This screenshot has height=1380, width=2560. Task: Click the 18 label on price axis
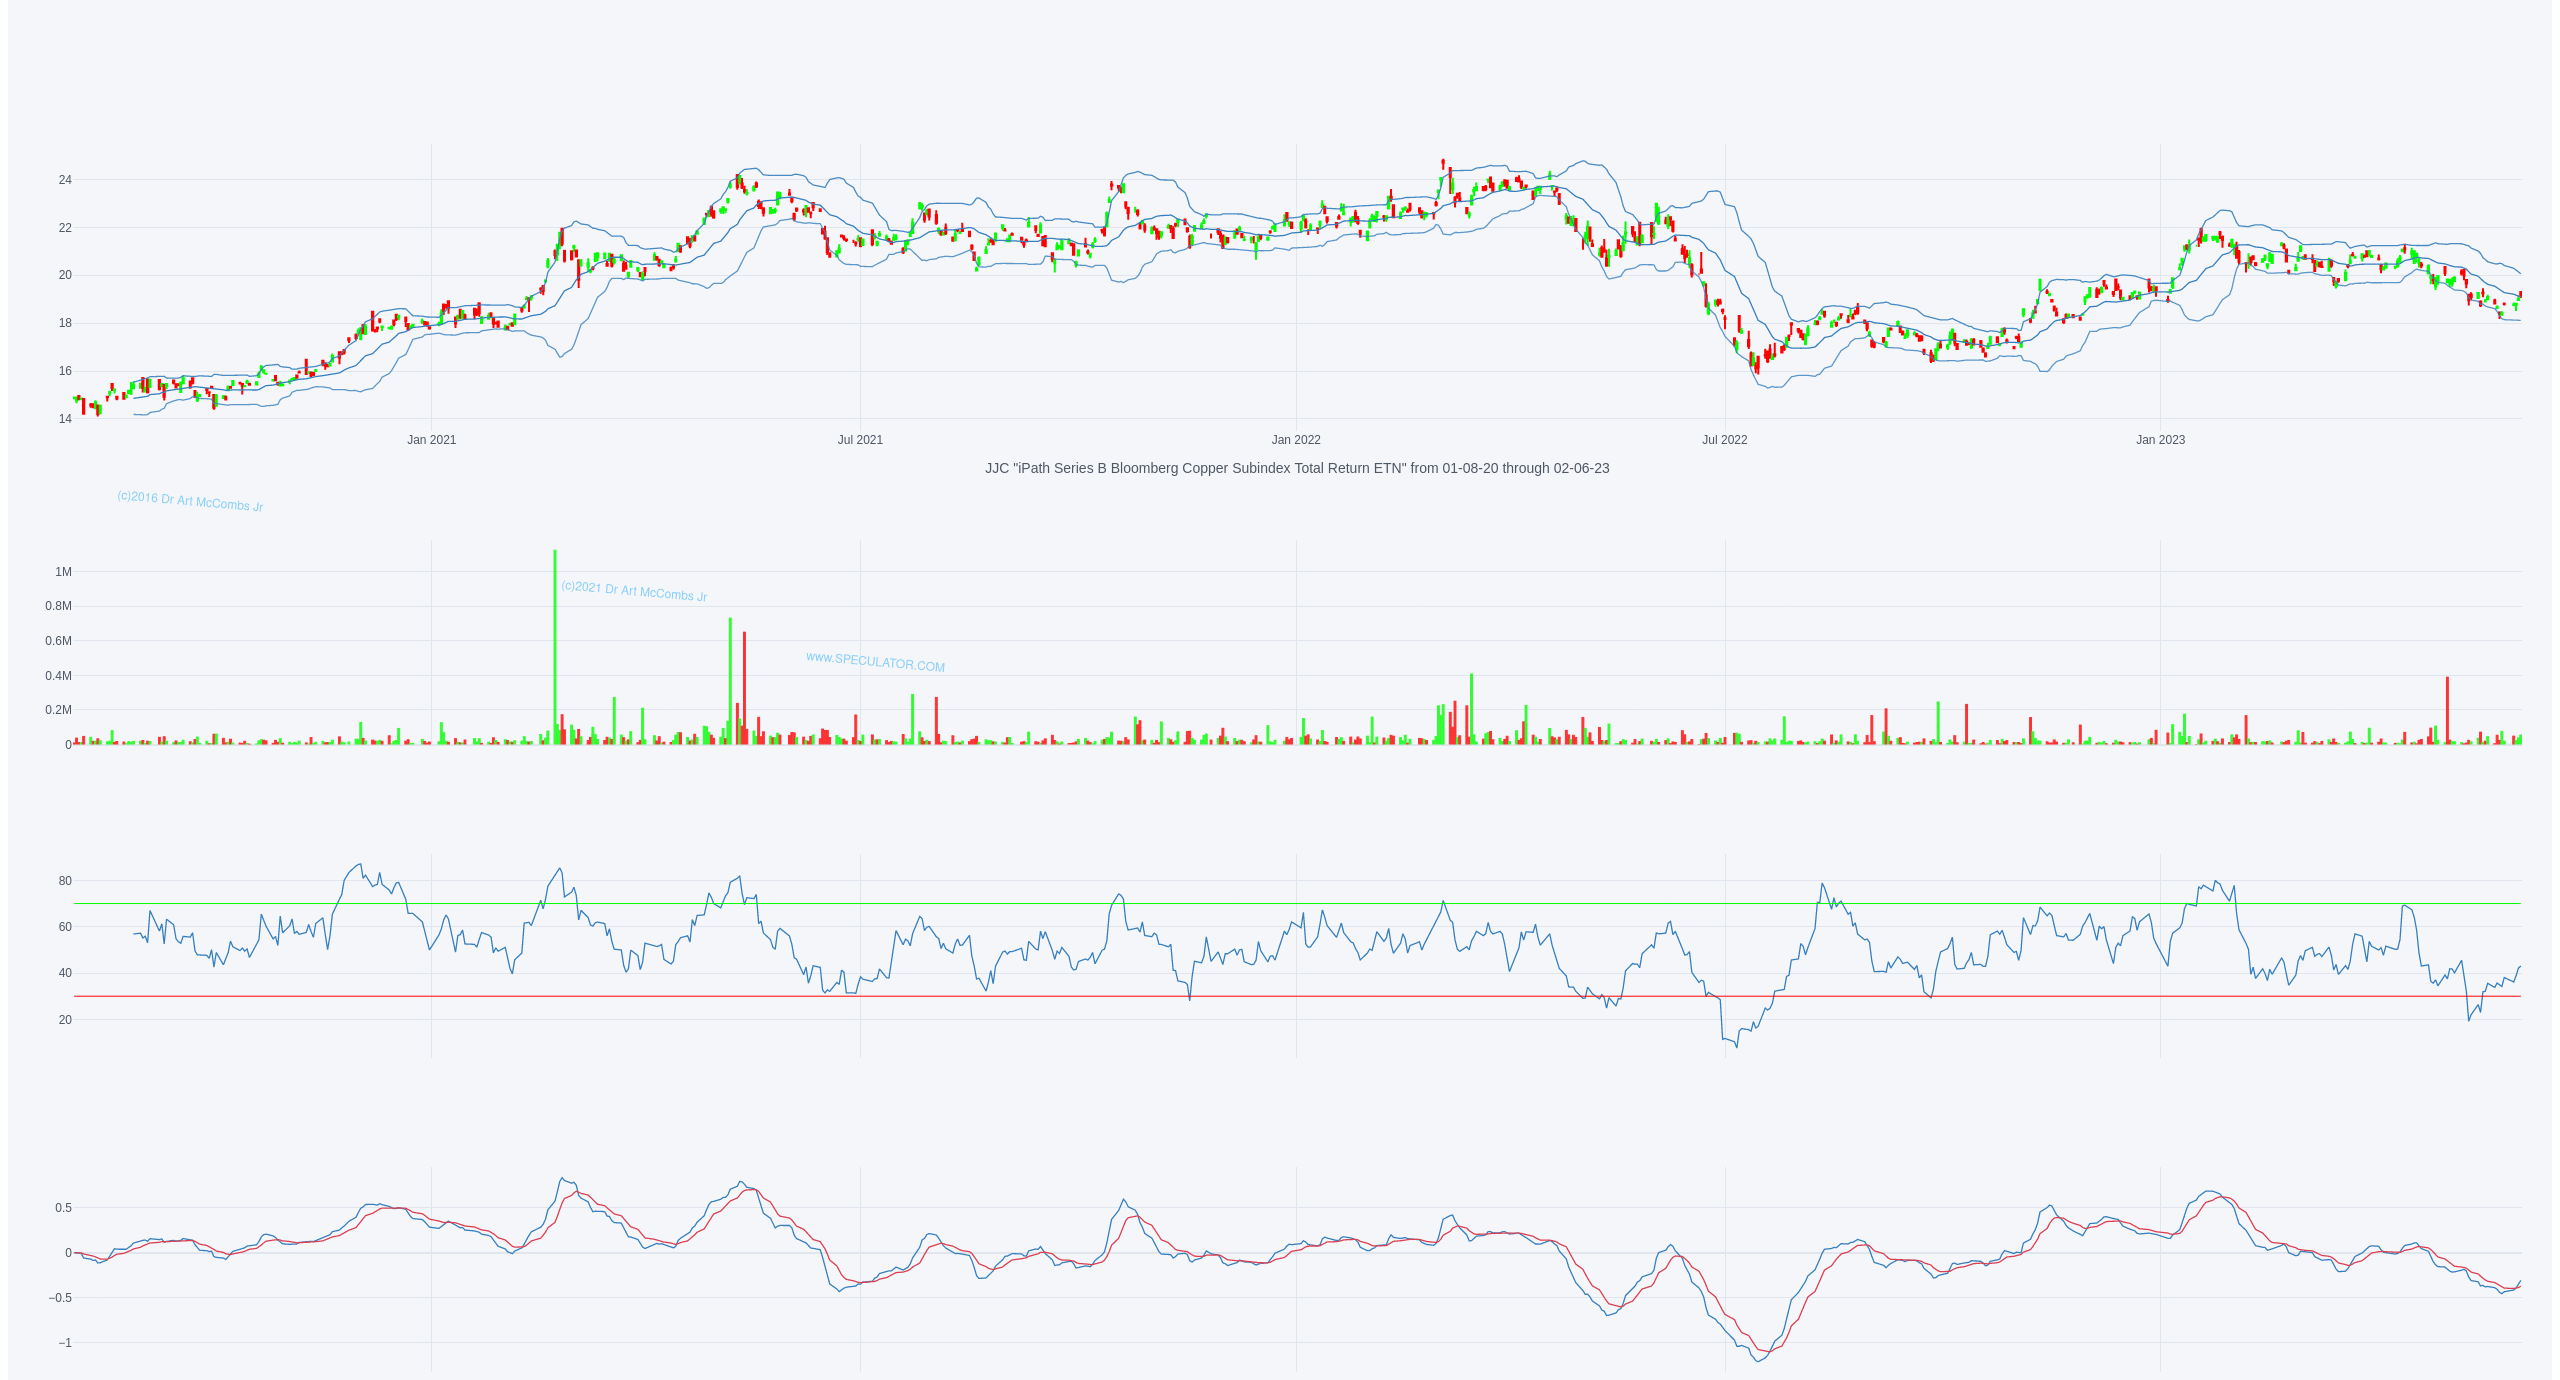click(65, 323)
